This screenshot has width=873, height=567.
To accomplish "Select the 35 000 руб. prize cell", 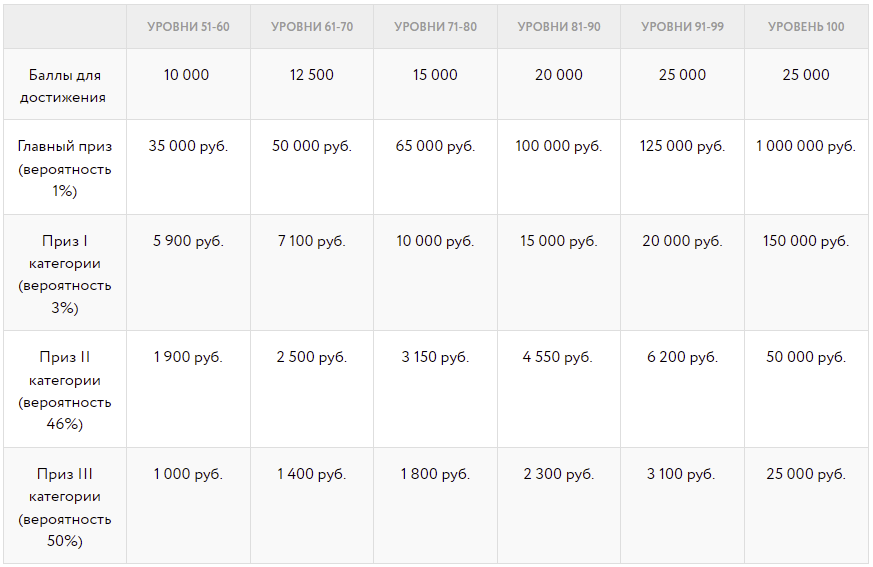I will point(188,146).
